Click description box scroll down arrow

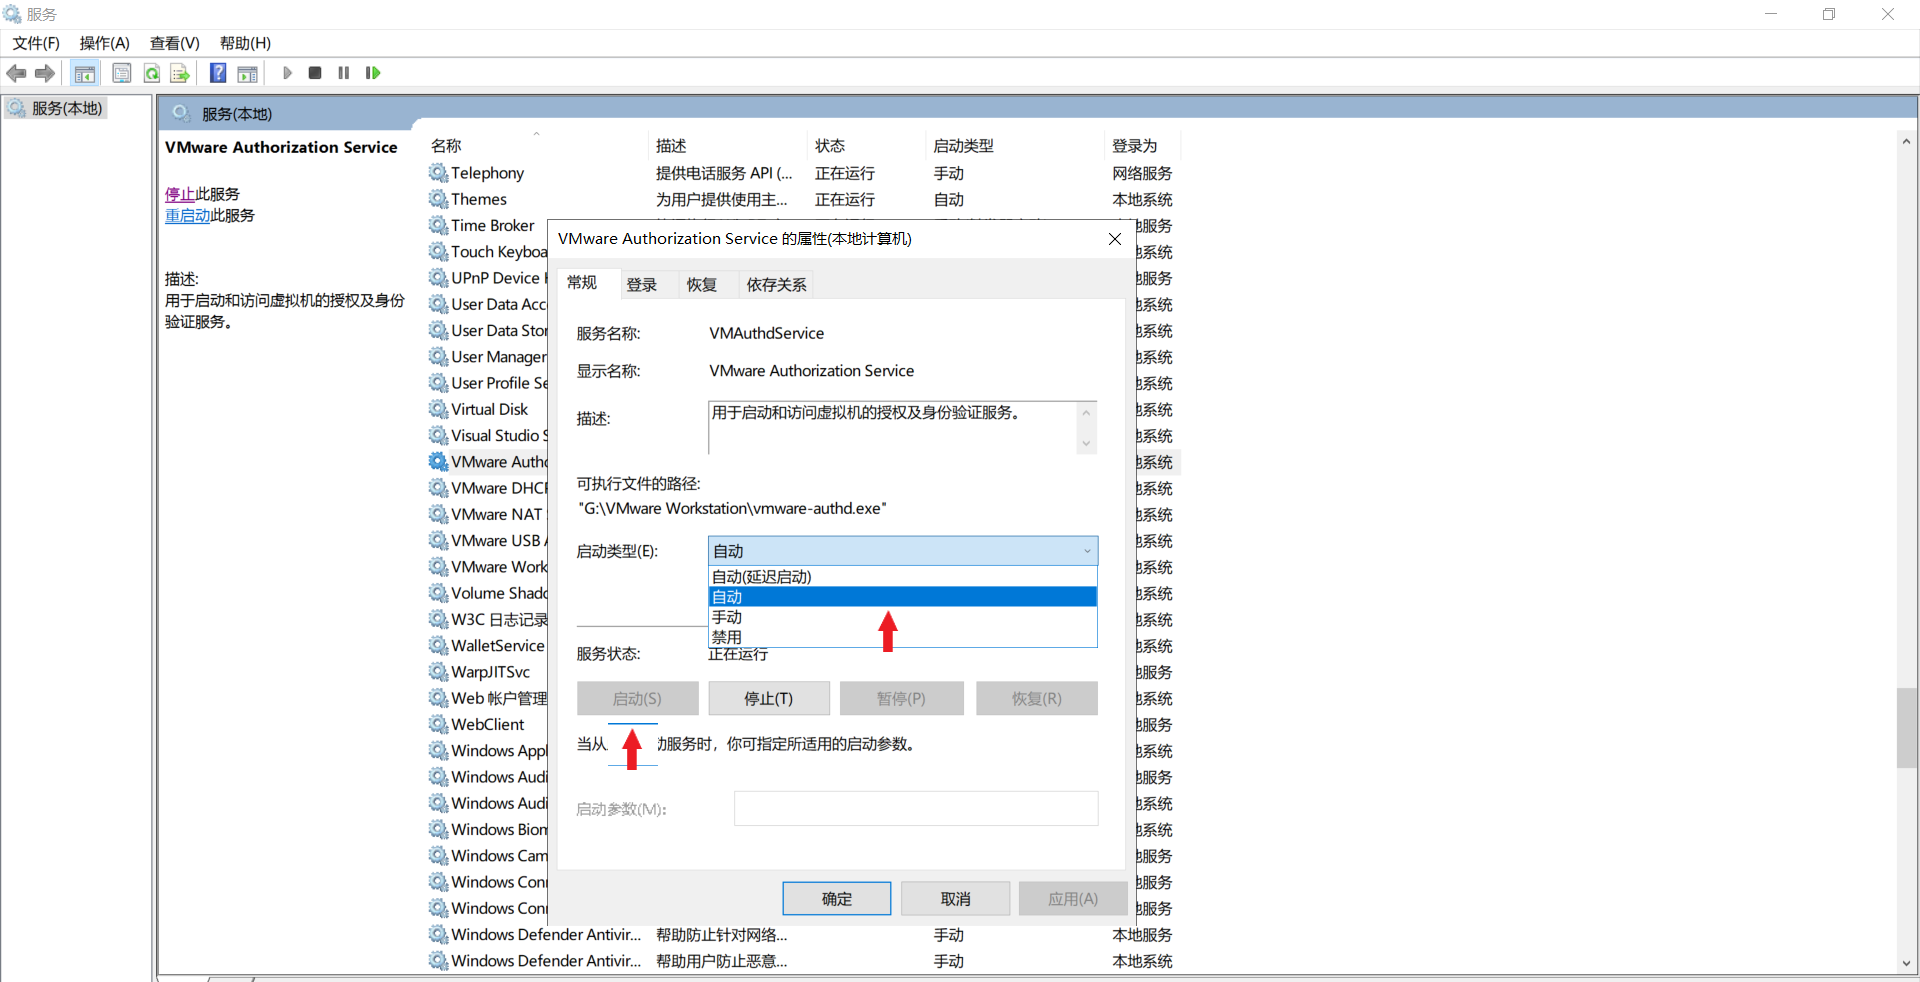[1086, 443]
